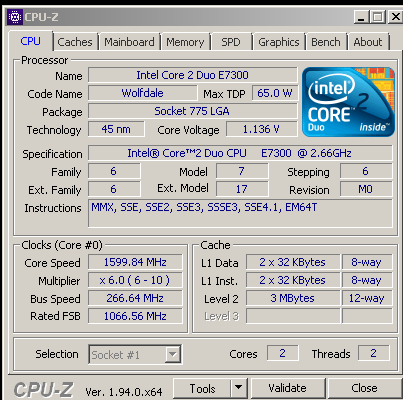This screenshot has width=403, height=400.
Task: Switch to the Bench tab
Action: coord(326,42)
